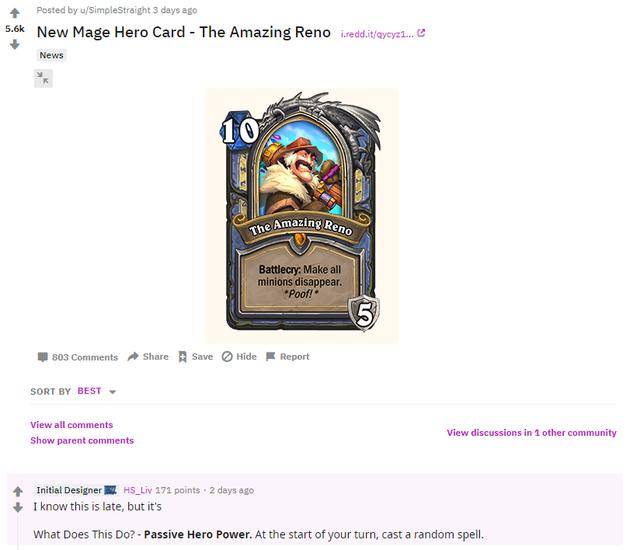The image size is (640, 550).
Task: Click the Amazing Reno card image
Action: [302, 215]
